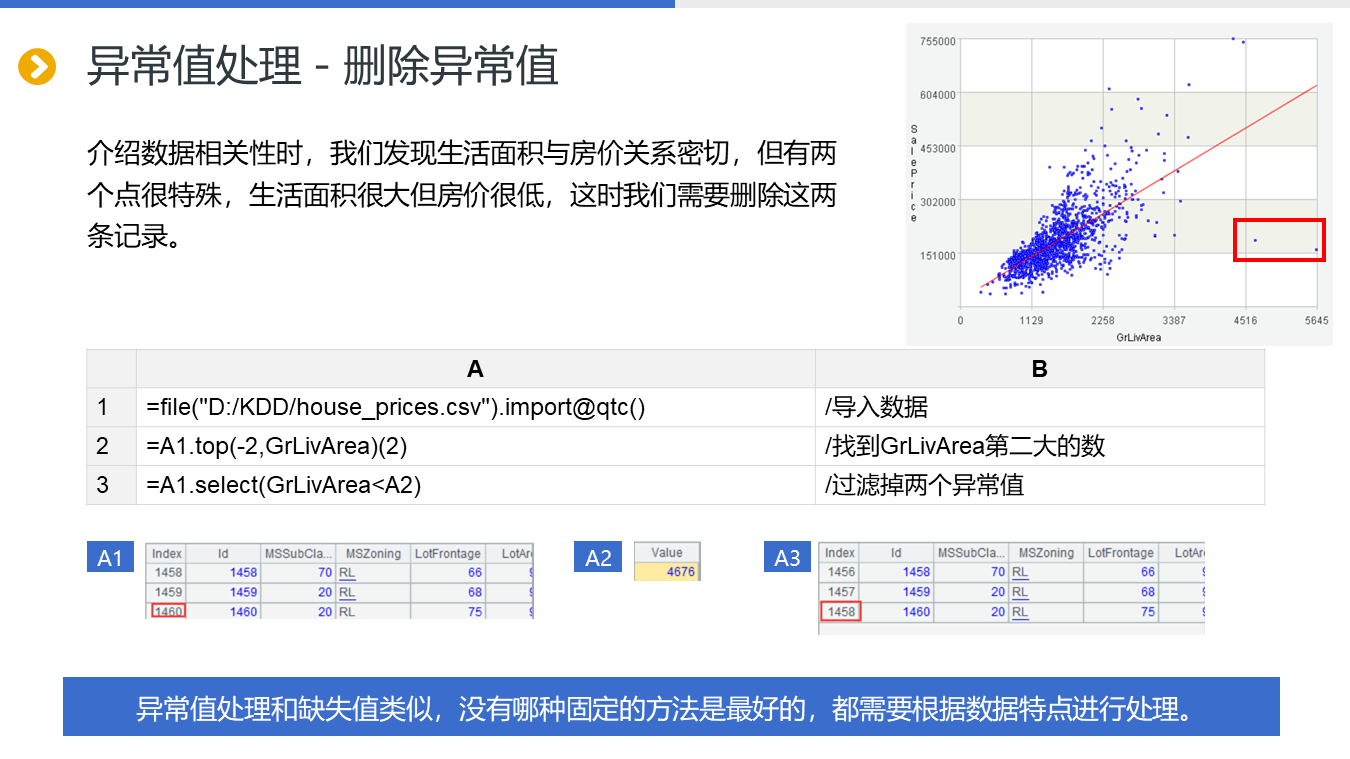Select the A1.top(-2,GrLivArea)(2) formula cell
Image resolution: width=1350 pixels, height=759 pixels.
pos(475,446)
